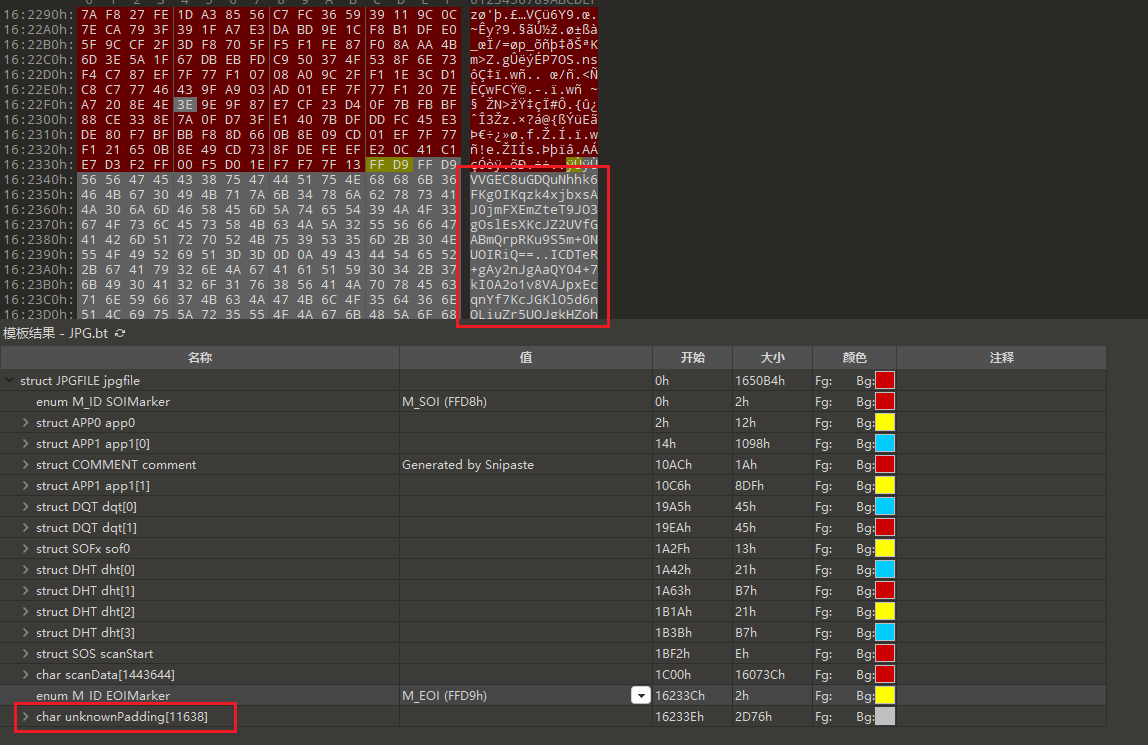
Task: Expand char unknownPadding[11638] entry
Action: (26, 717)
